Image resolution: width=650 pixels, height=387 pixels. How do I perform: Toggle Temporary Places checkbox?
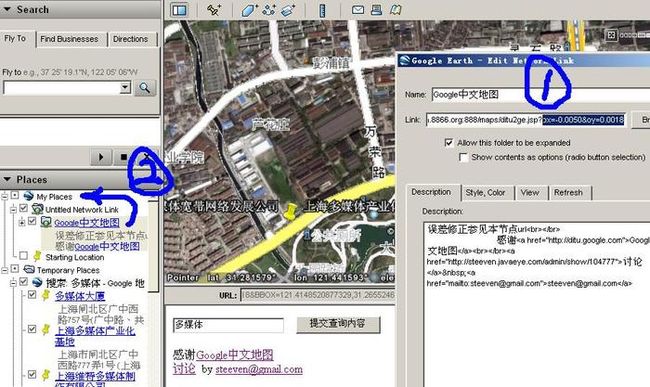click(x=15, y=269)
